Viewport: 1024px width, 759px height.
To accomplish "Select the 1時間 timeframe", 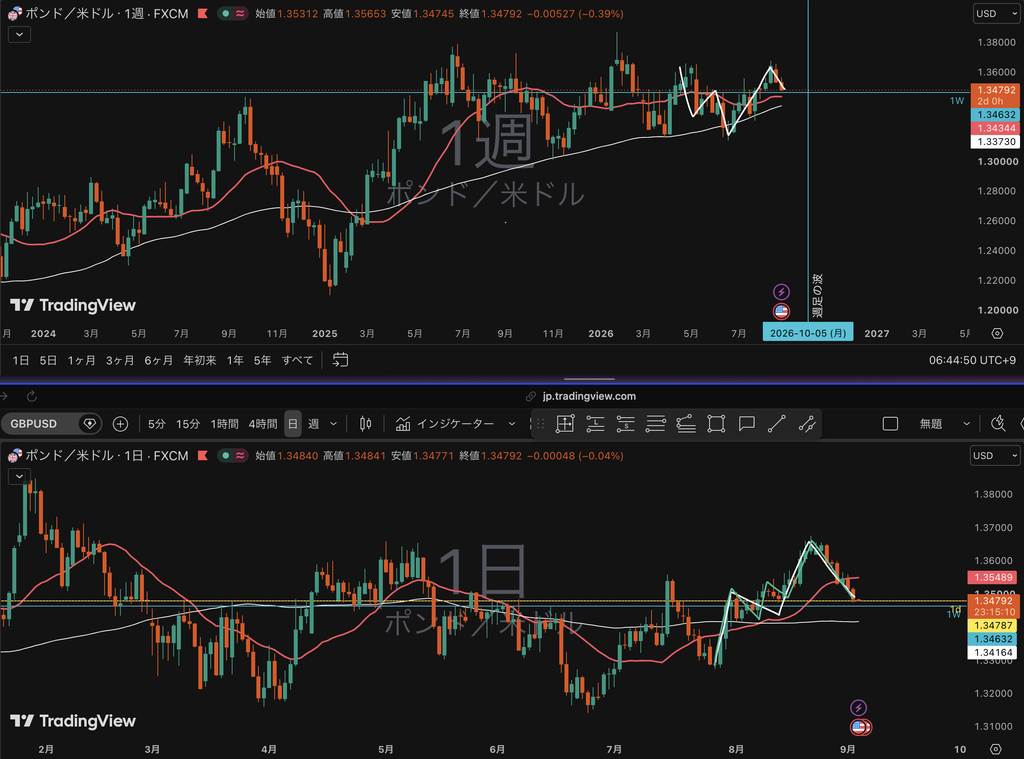I will (x=224, y=424).
